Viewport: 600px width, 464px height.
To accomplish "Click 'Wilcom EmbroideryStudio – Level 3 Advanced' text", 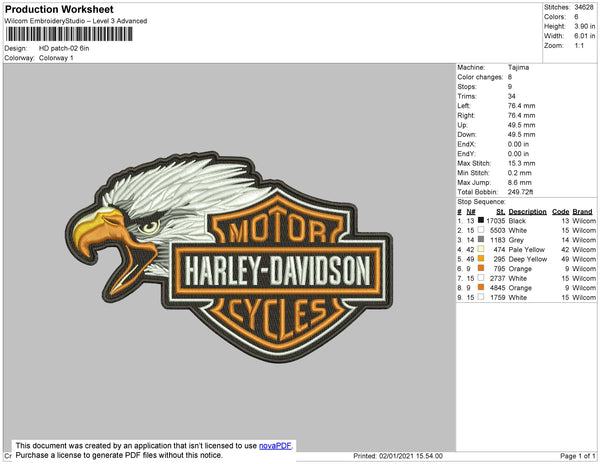I will pyautogui.click(x=76, y=21).
